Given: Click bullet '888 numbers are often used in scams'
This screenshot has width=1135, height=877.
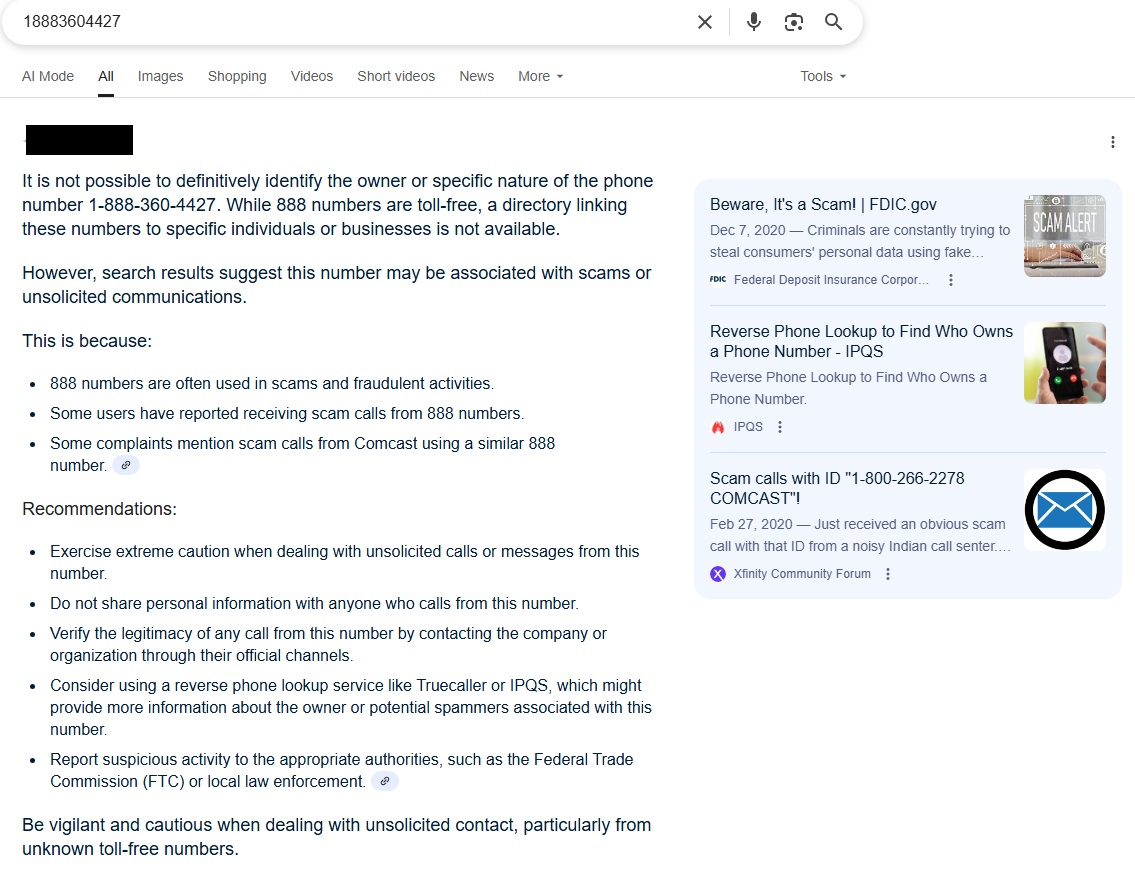Looking at the screenshot, I should click(x=271, y=384).
